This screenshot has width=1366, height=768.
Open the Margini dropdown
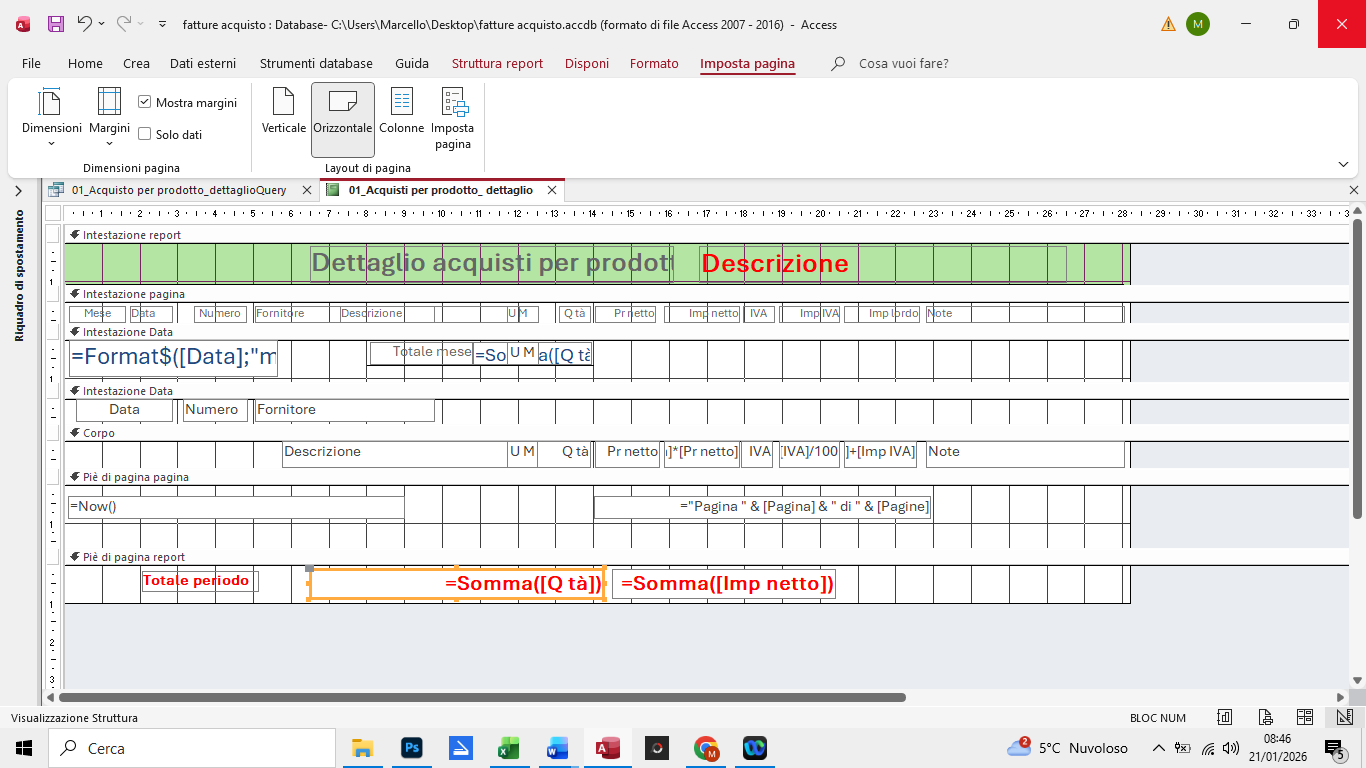(109, 120)
